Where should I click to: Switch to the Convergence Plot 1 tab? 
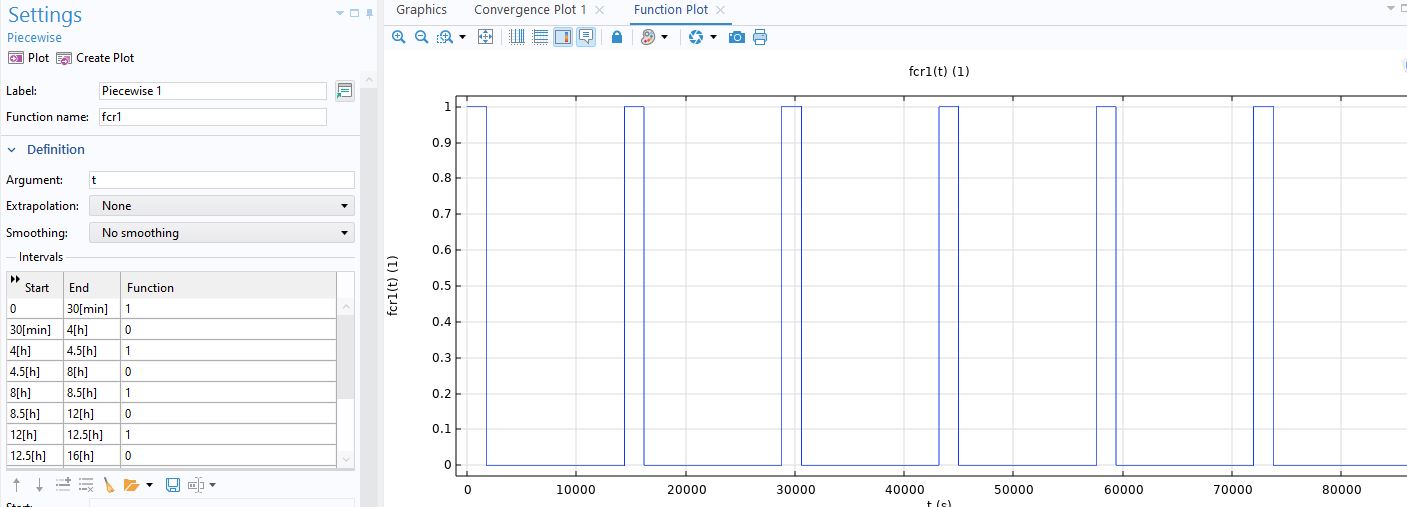(530, 10)
